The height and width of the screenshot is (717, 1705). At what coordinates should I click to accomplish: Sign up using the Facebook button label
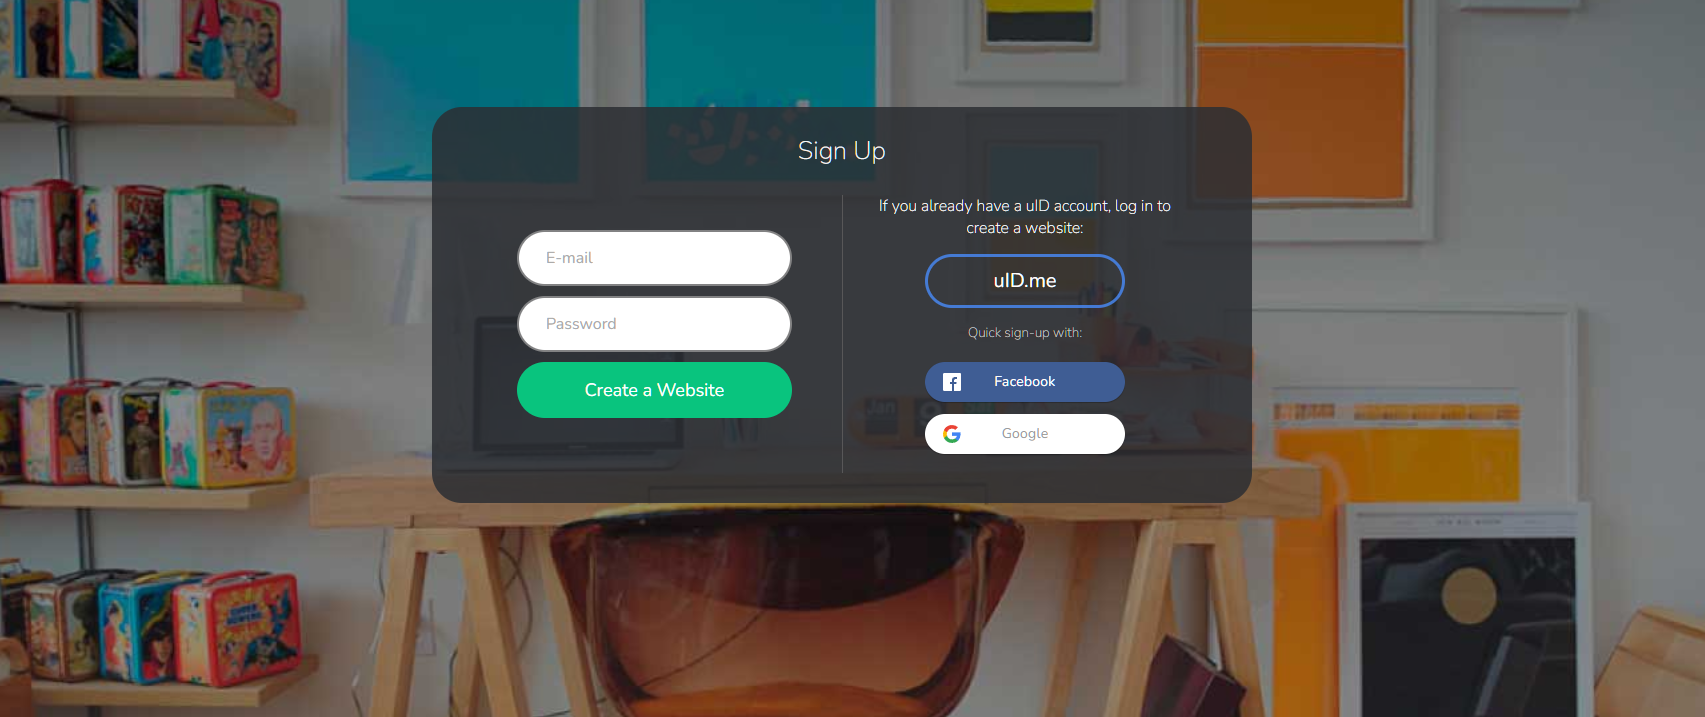[x=1024, y=382]
